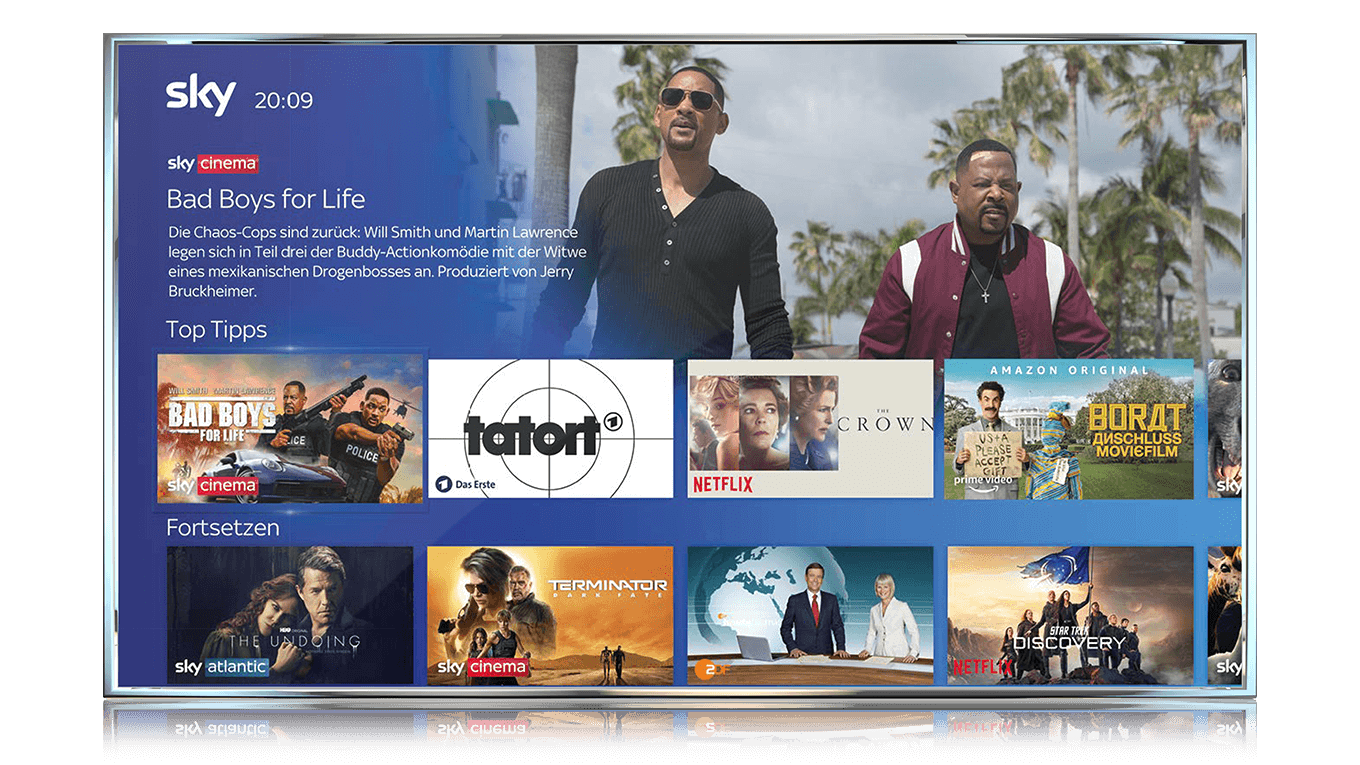This screenshot has height=765, width=1360.
Task: Click the Netflix logo on The Crown tile
Action: [723, 483]
